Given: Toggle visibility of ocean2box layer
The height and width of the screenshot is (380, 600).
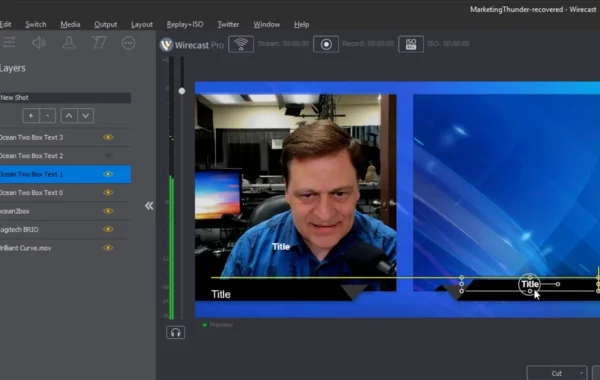Looking at the screenshot, I should pyautogui.click(x=108, y=211).
